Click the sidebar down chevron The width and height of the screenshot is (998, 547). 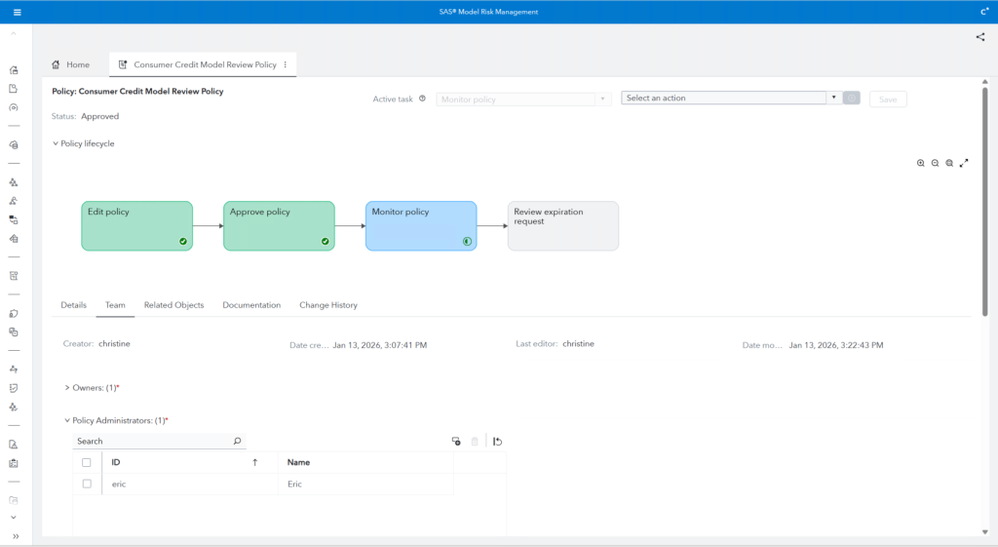pos(13,517)
